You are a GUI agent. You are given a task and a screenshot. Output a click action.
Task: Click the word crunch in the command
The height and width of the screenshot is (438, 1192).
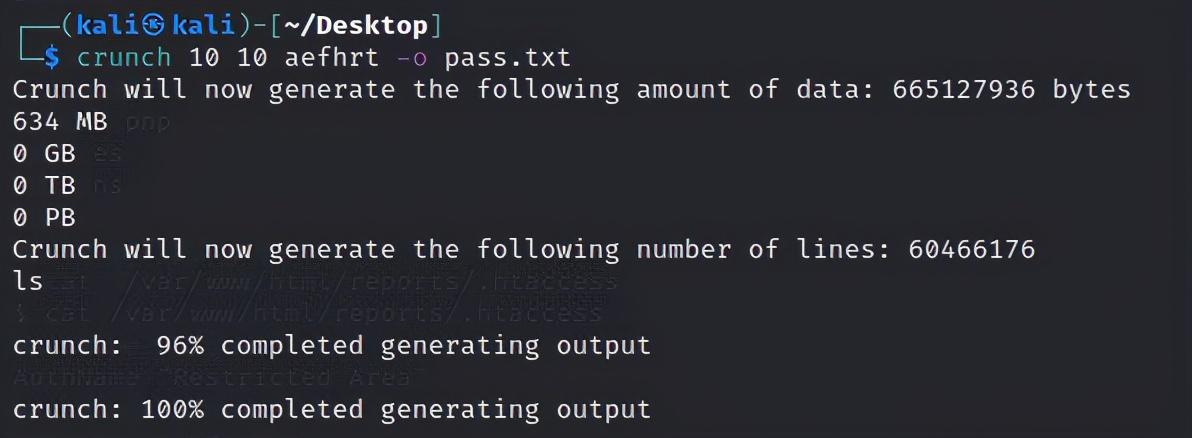tap(124, 58)
